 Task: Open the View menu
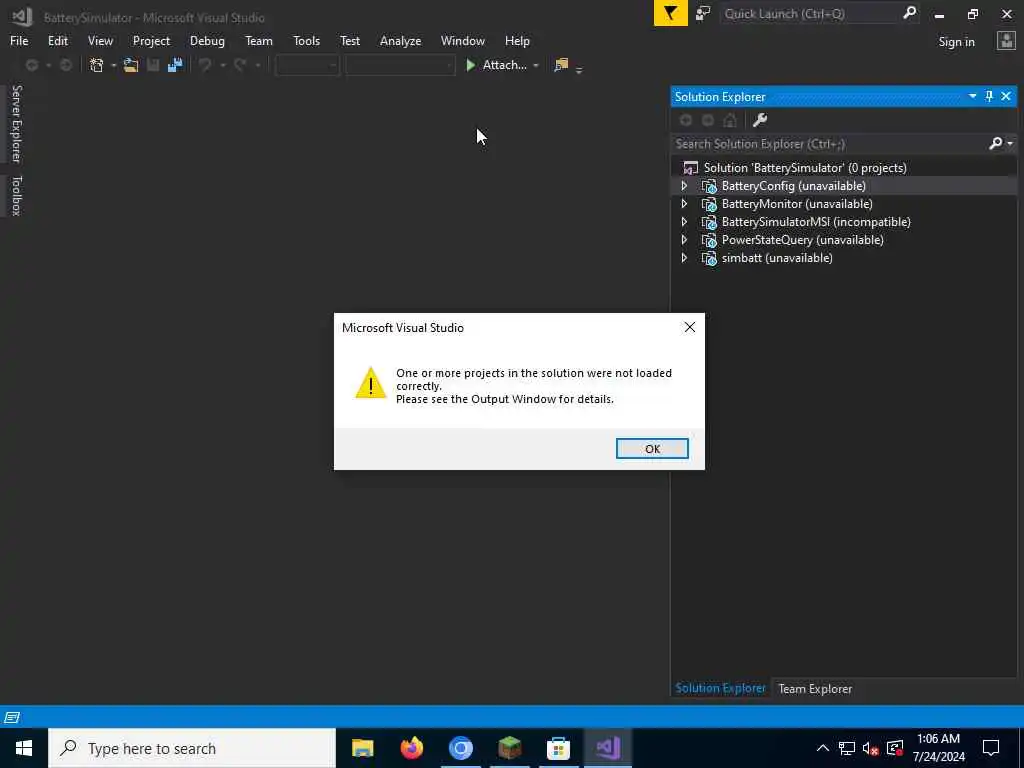click(x=100, y=40)
